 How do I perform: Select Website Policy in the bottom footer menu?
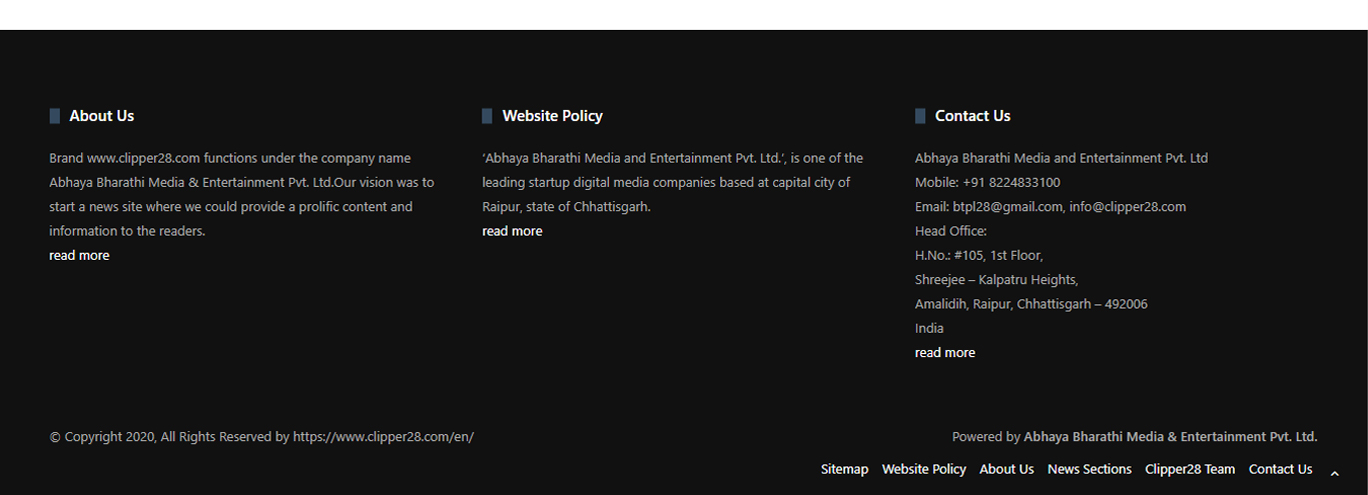click(923, 469)
